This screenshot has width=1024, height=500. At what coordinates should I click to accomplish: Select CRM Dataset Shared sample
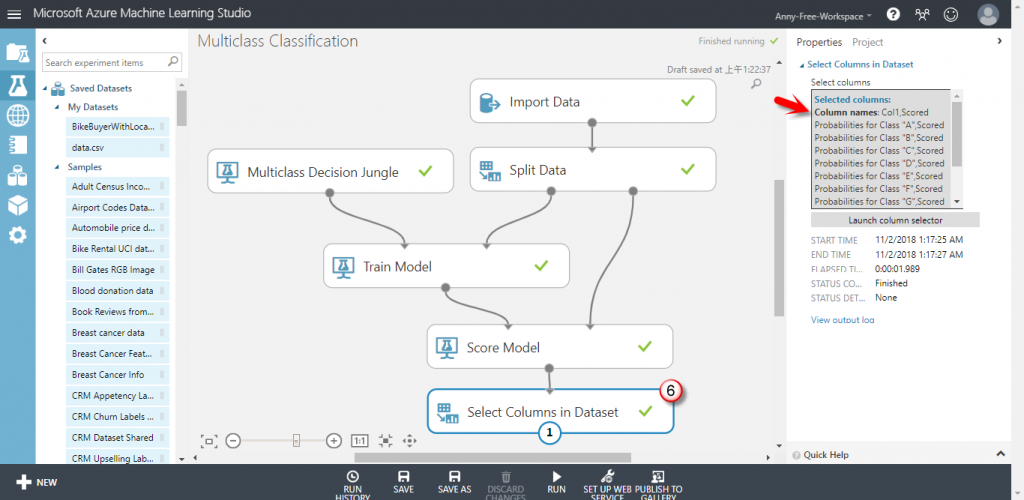click(x=117, y=437)
